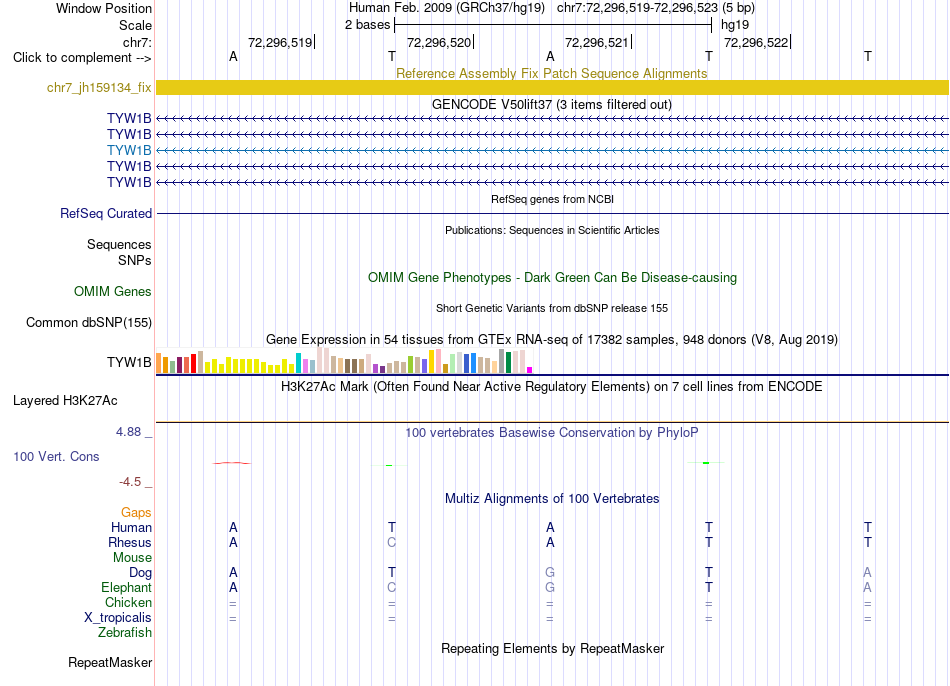
Task: Select the light-blue TYW1B transcript label
Action: pyautogui.click(x=129, y=150)
